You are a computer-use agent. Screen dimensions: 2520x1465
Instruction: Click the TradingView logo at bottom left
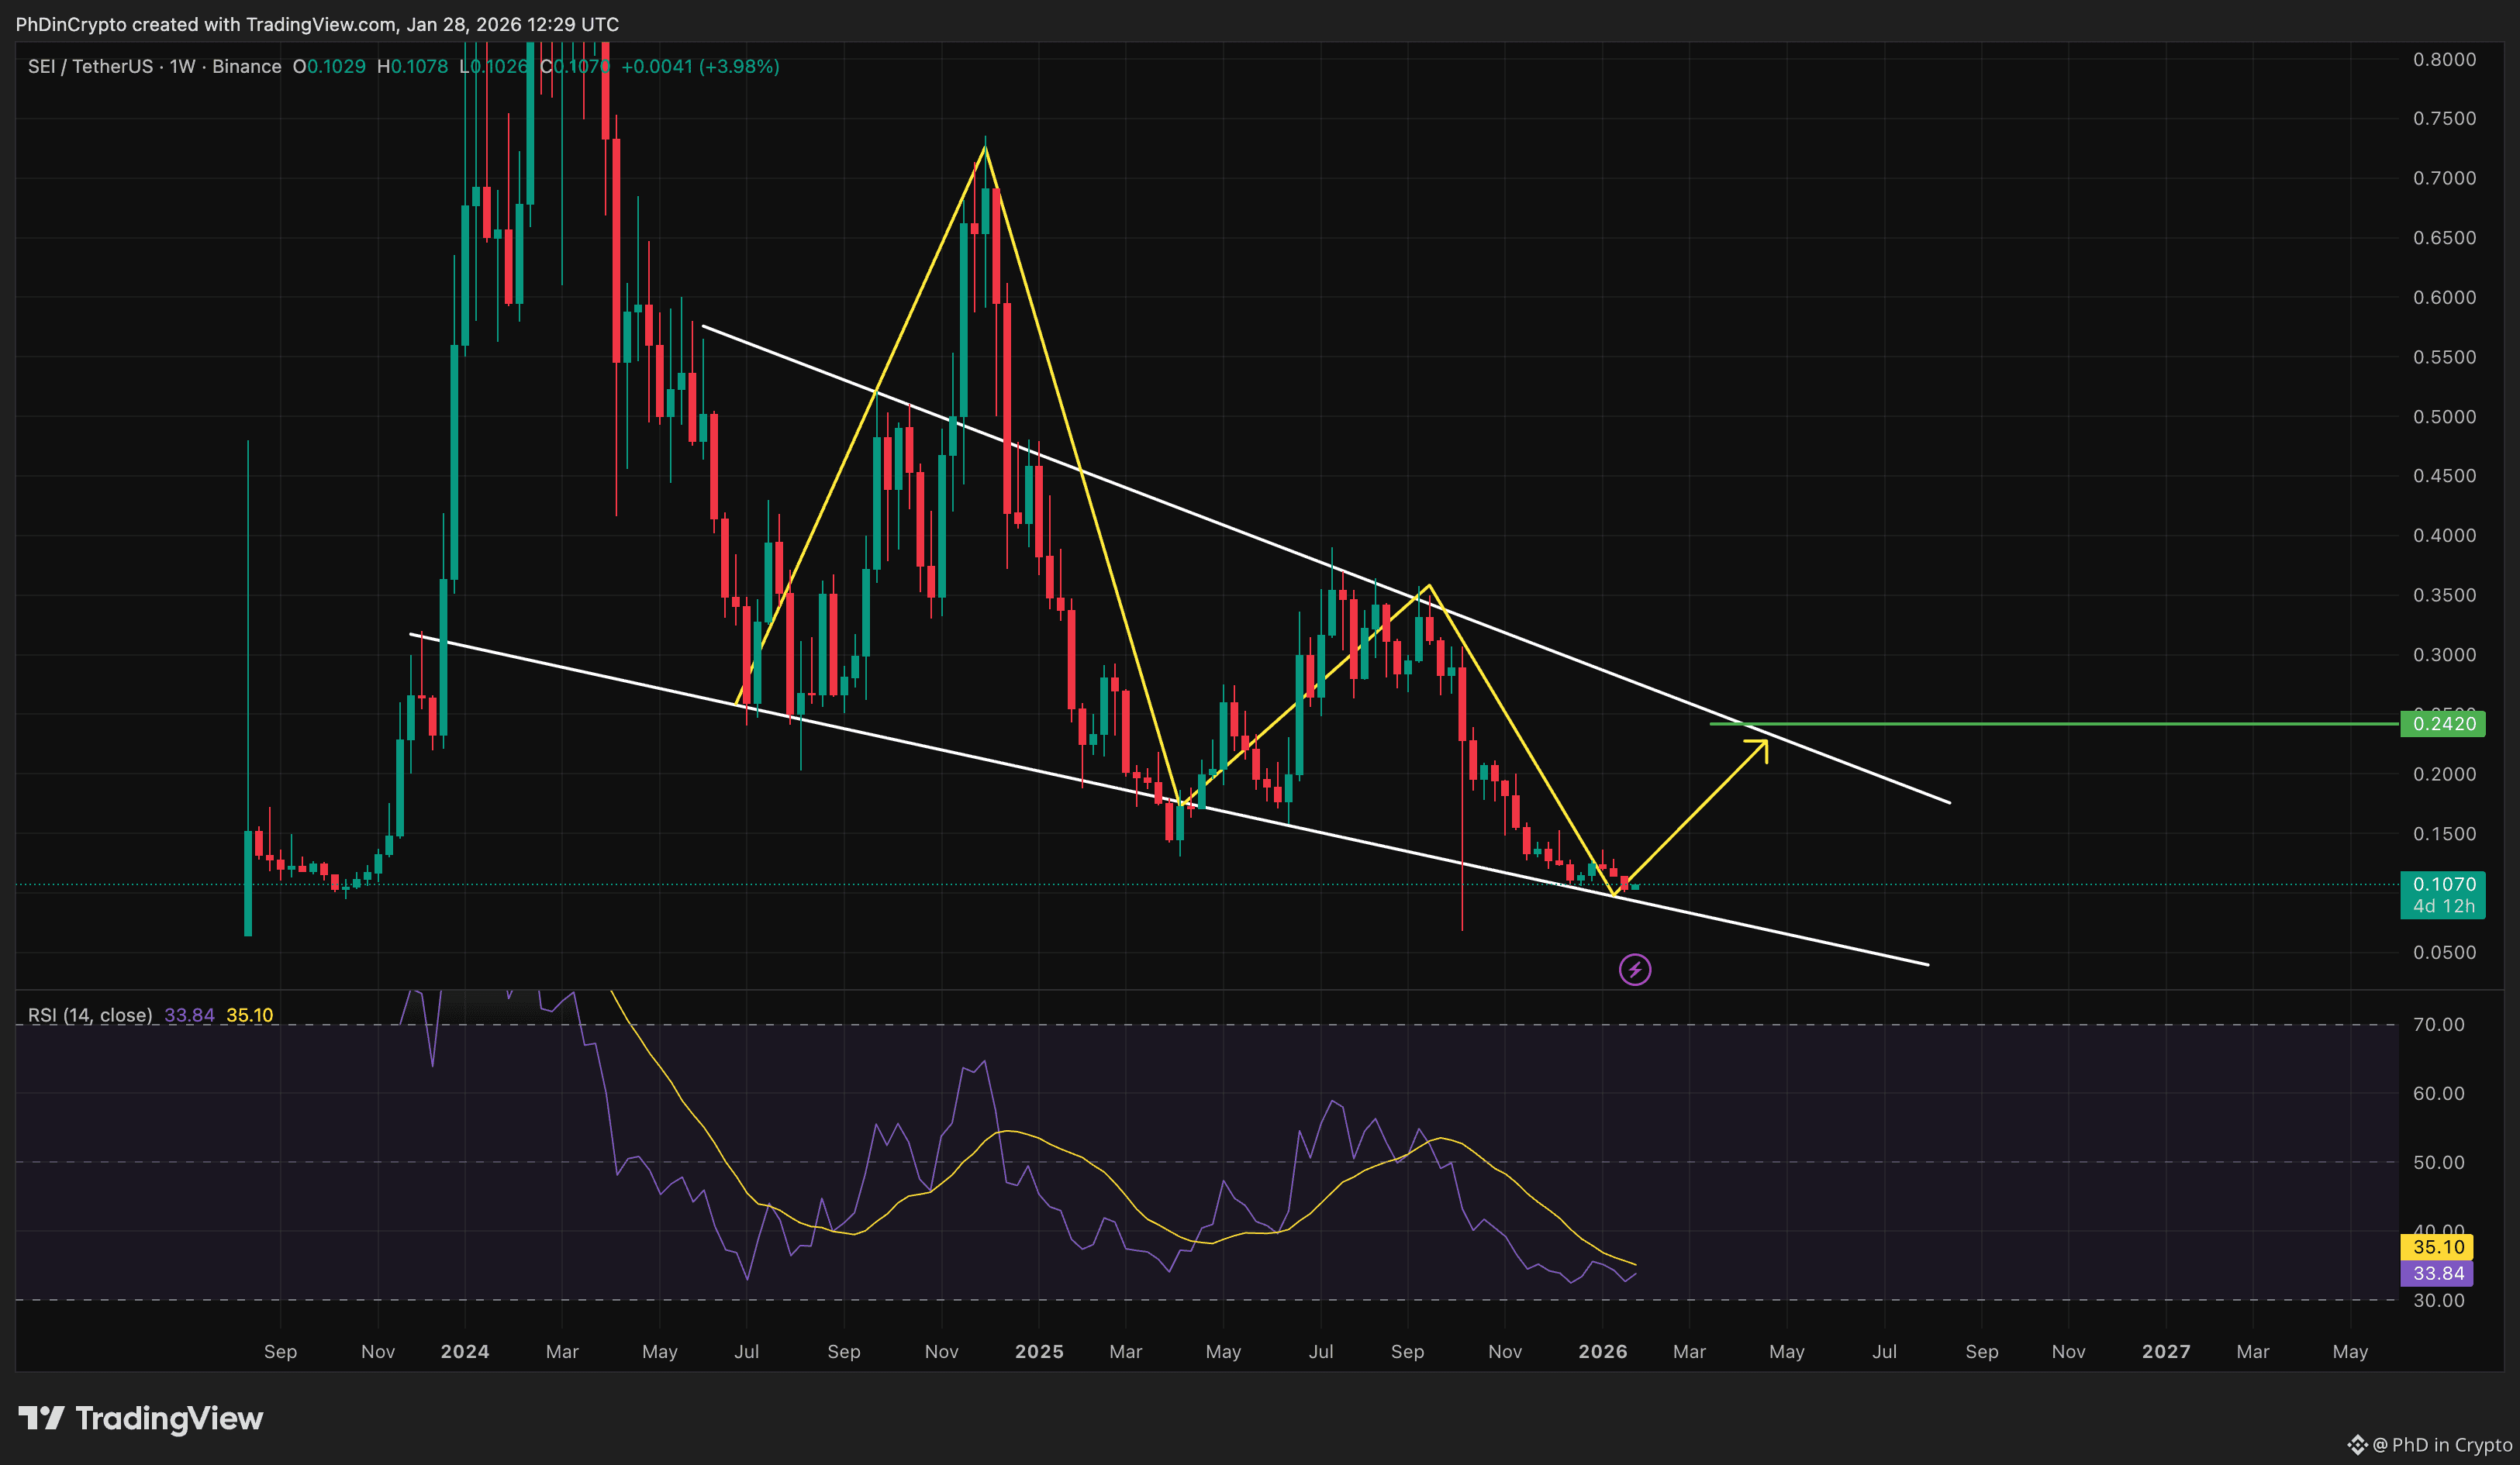pos(140,1418)
